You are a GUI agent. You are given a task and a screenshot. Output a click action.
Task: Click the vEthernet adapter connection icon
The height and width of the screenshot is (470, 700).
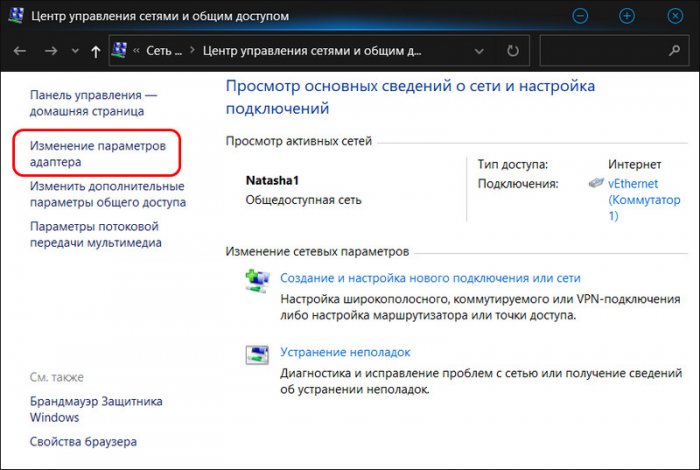coord(596,183)
